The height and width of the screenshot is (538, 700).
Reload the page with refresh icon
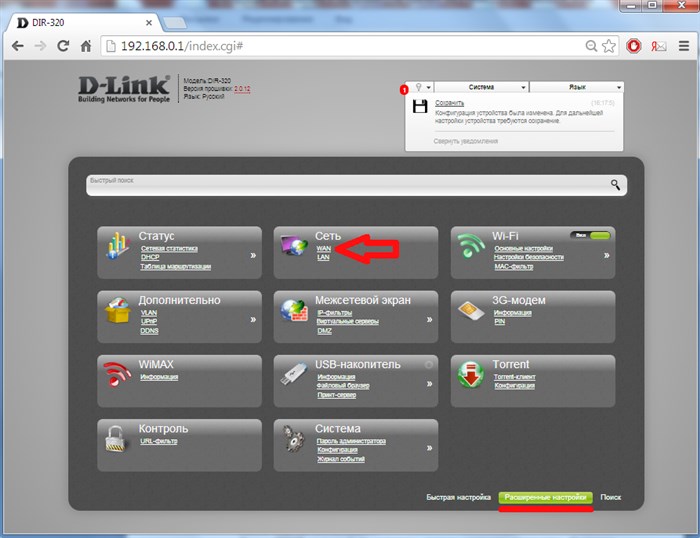point(63,46)
